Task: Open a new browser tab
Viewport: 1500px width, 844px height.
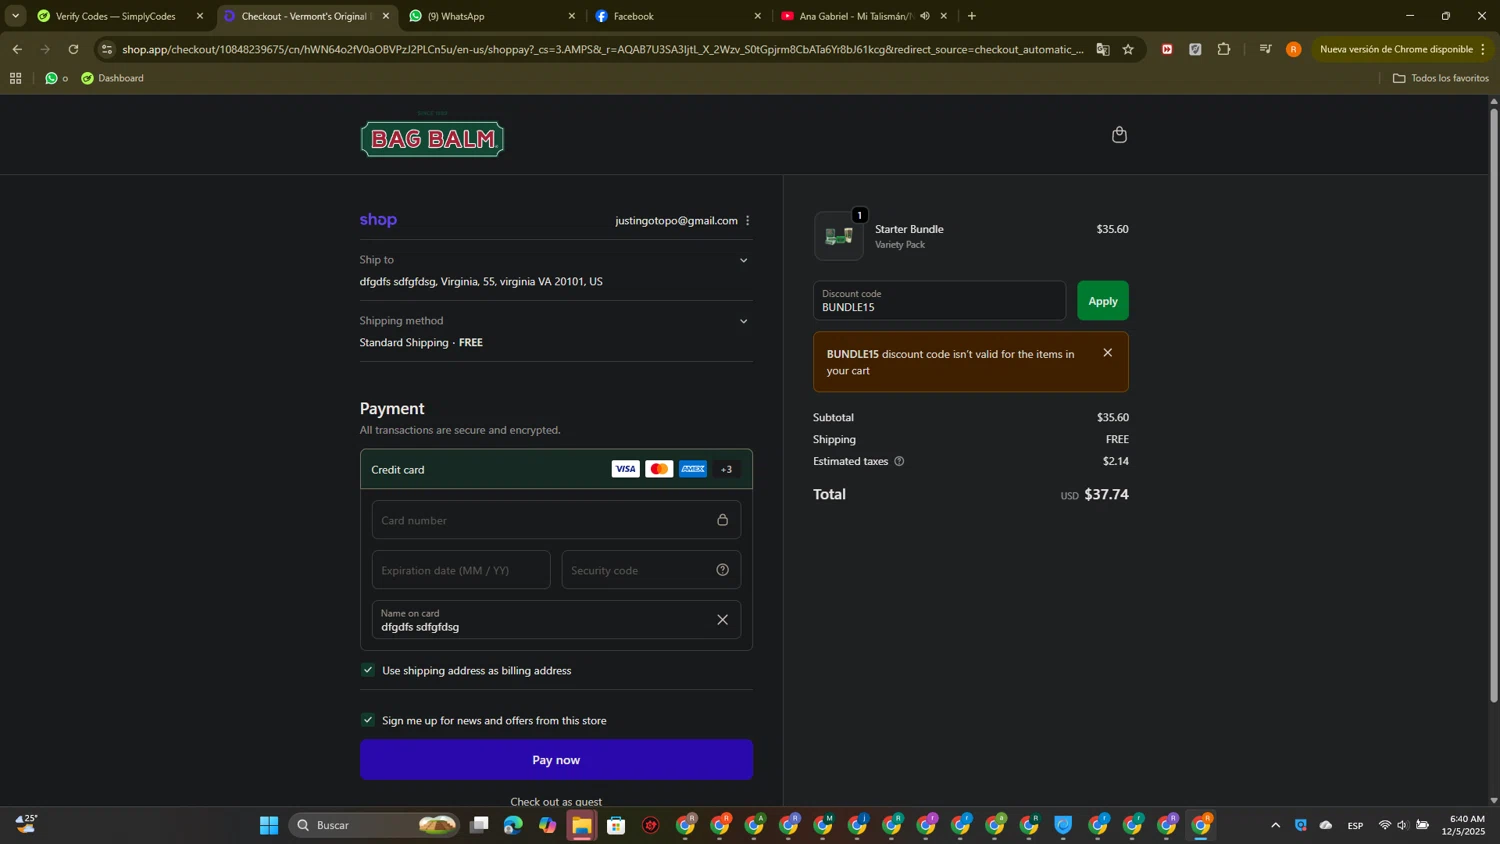Action: point(971,16)
